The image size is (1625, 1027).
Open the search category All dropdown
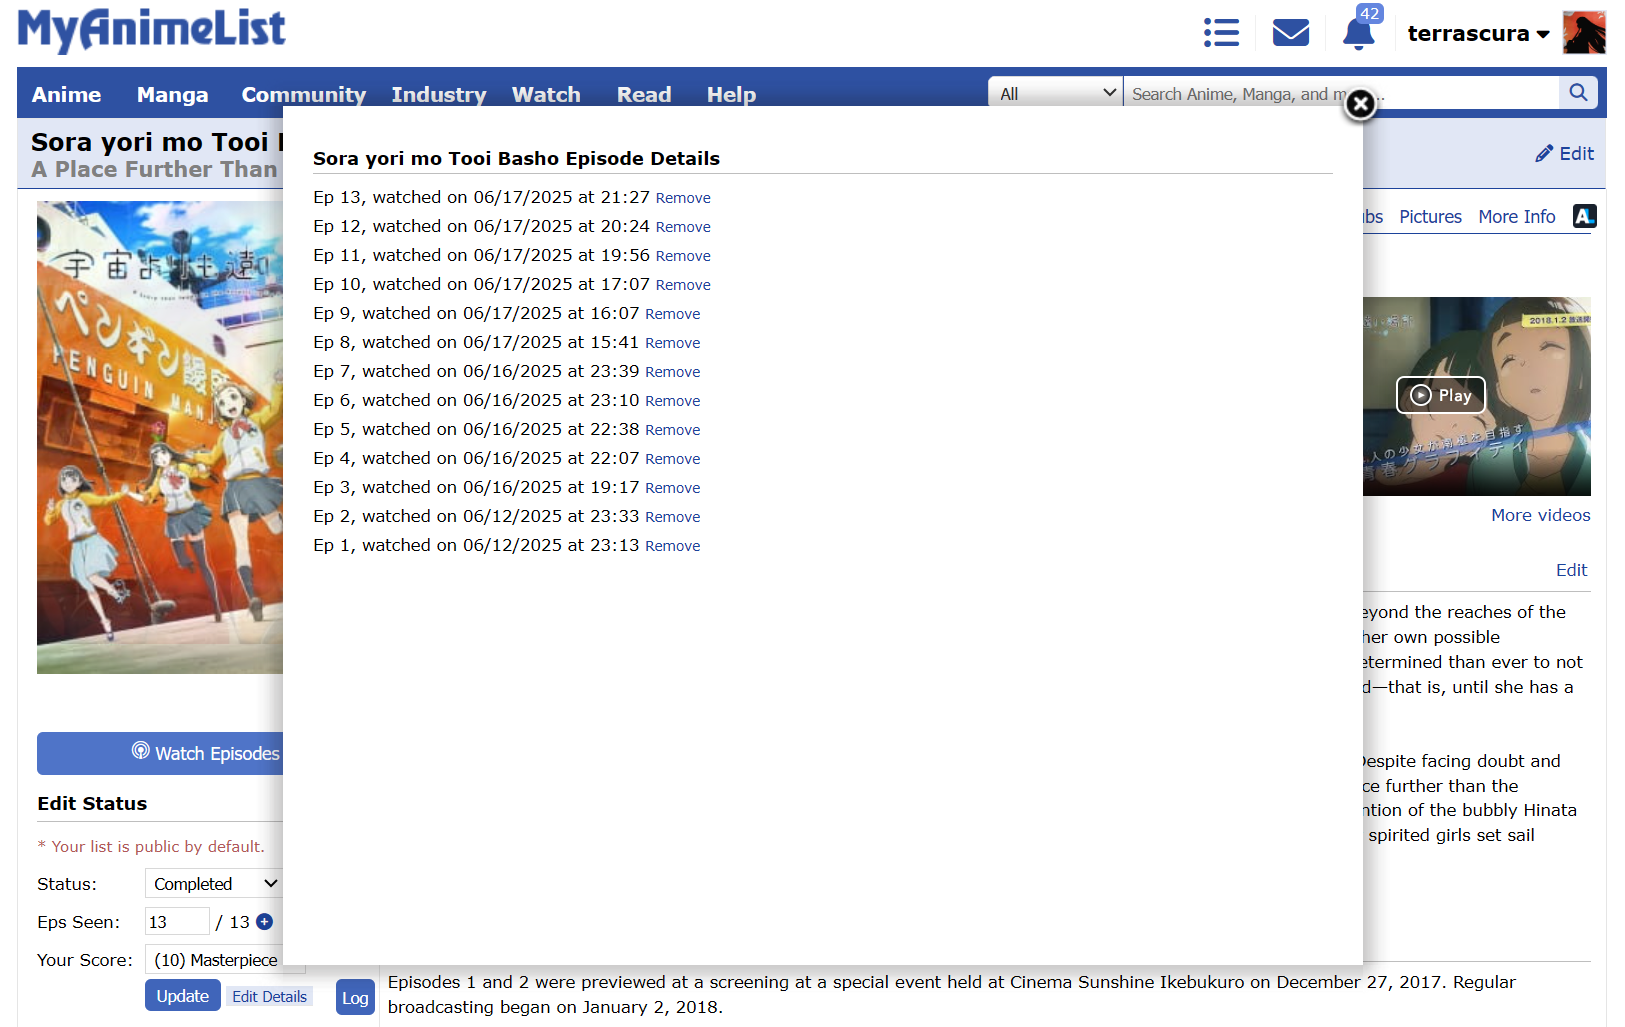click(1056, 93)
